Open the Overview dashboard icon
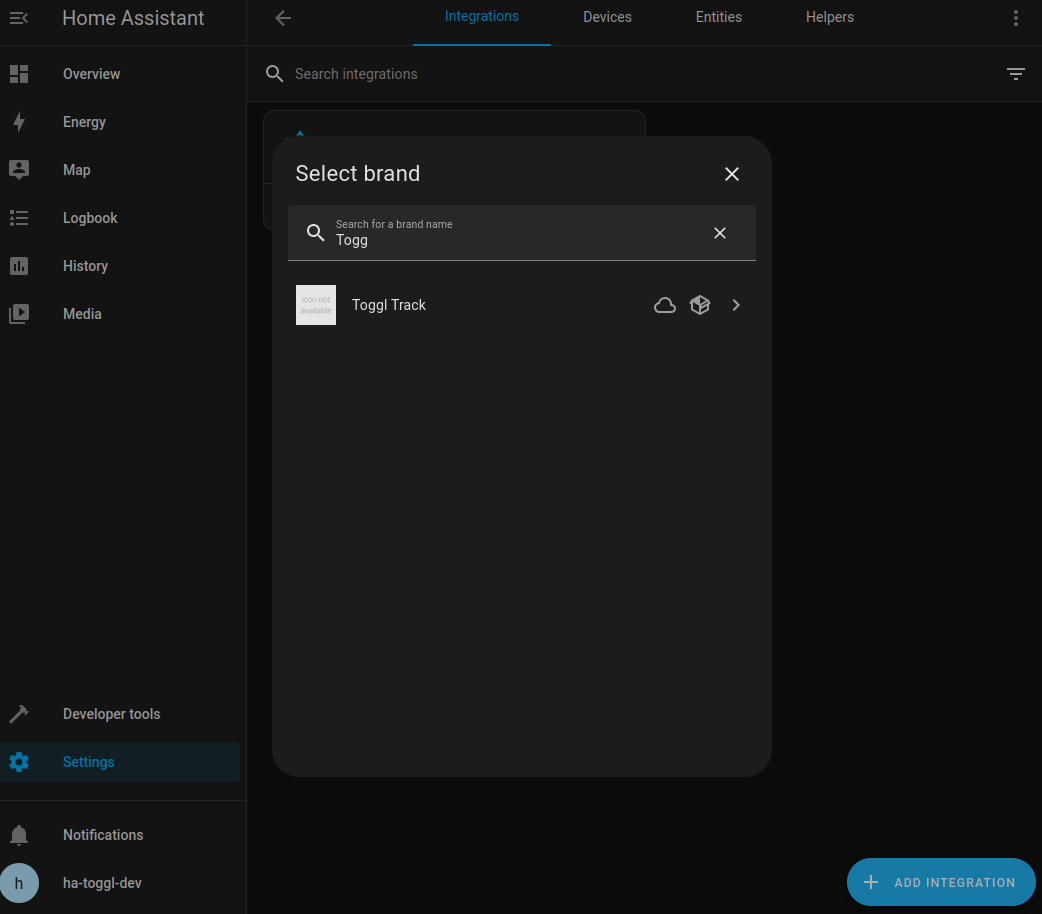Viewport: 1042px width, 914px height. (19, 74)
